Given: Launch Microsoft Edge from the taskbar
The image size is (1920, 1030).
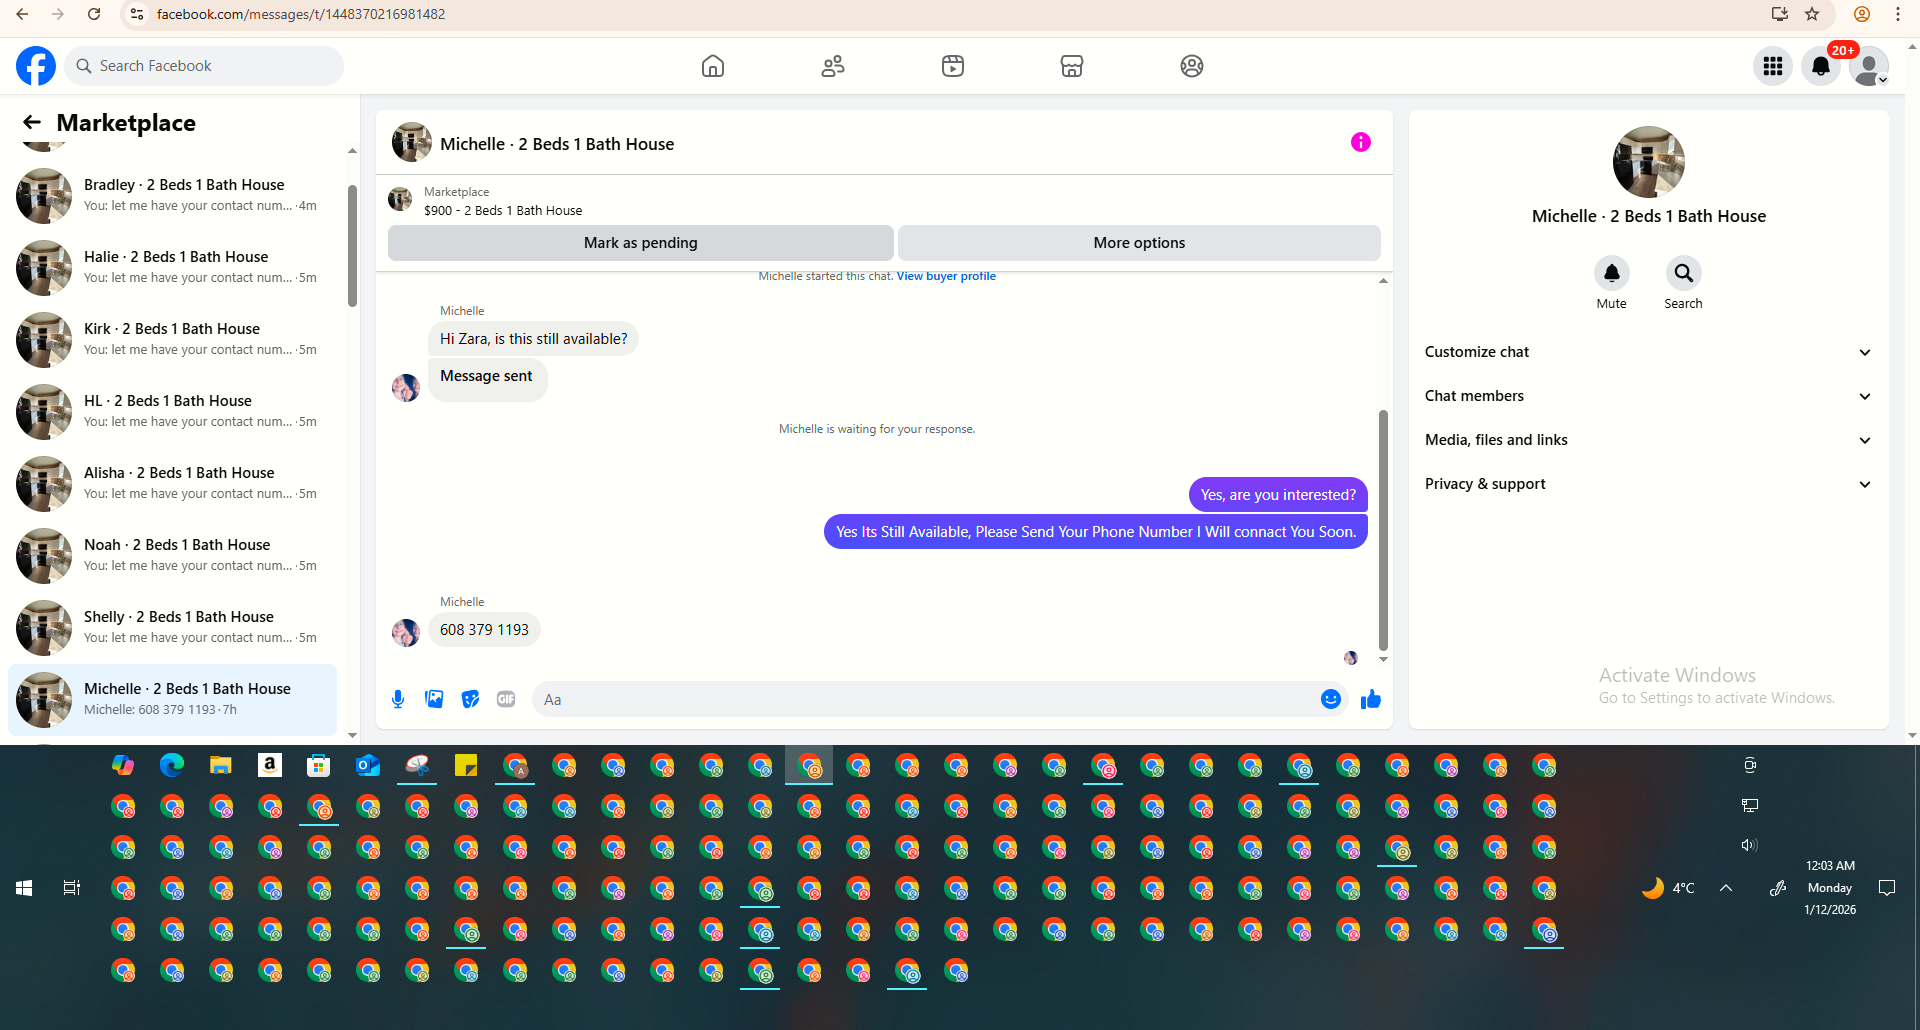Looking at the screenshot, I should coord(172,766).
